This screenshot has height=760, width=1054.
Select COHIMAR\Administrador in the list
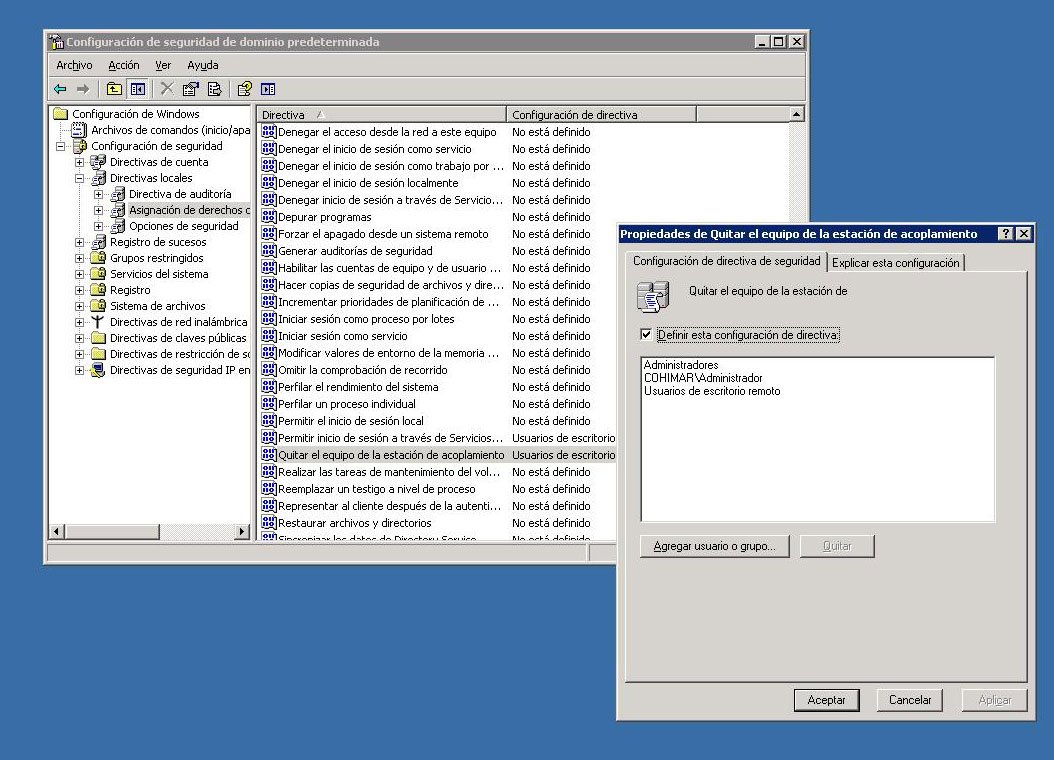pos(703,378)
